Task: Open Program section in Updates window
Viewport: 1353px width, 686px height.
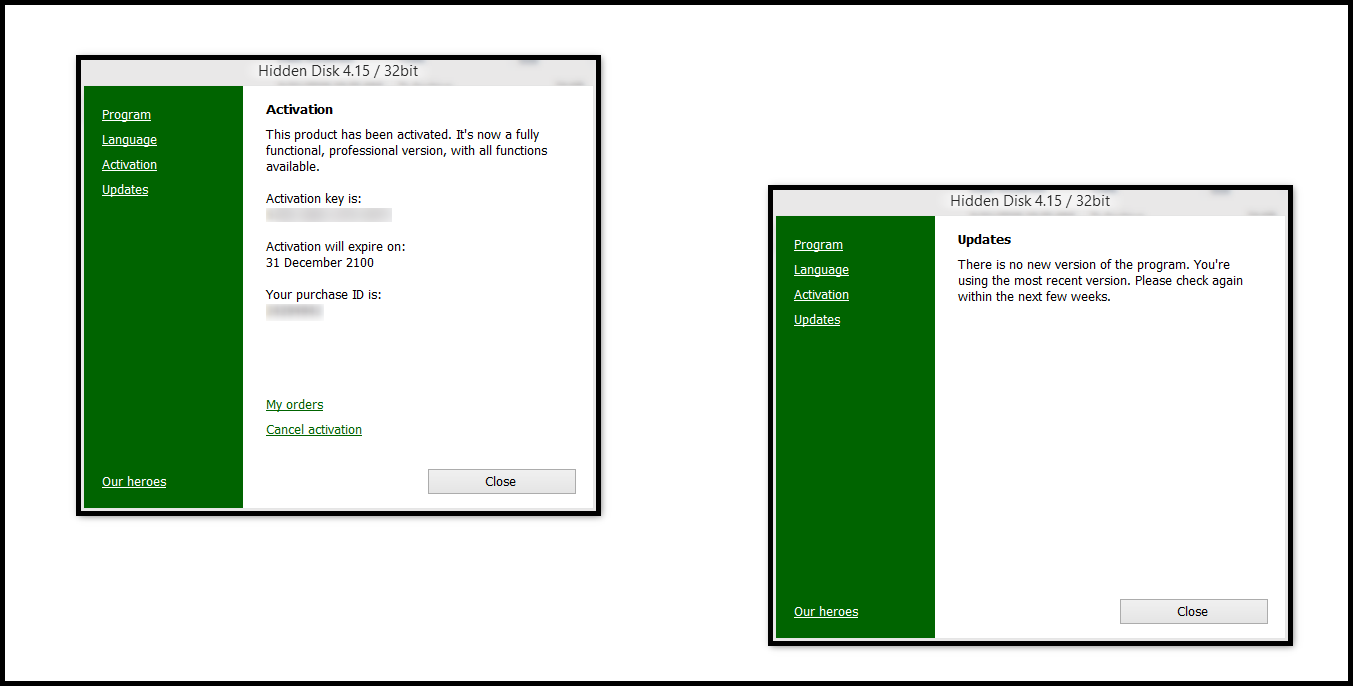Action: coord(818,245)
